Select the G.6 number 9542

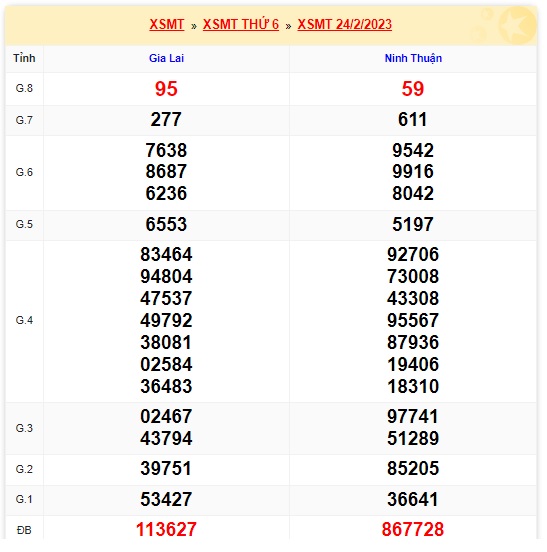tap(413, 150)
